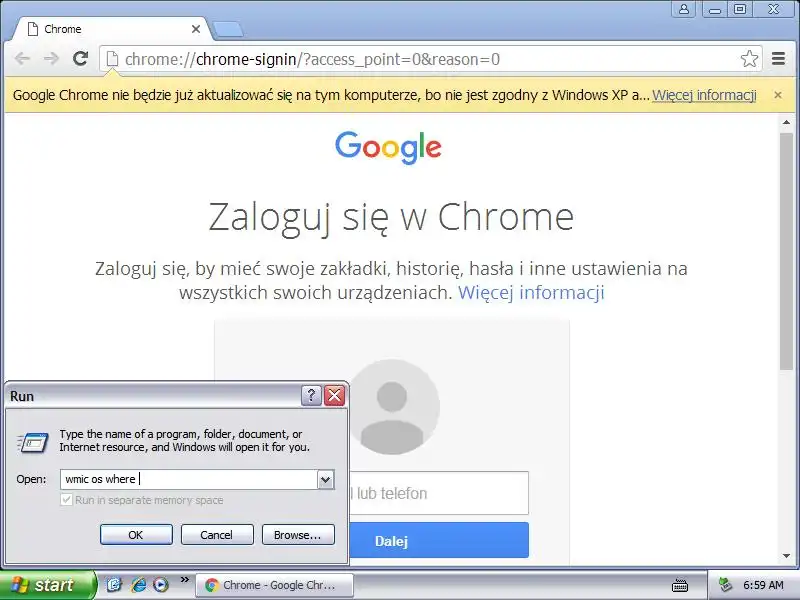
Task: Click the Run dialog program icon
Action: click(33, 442)
